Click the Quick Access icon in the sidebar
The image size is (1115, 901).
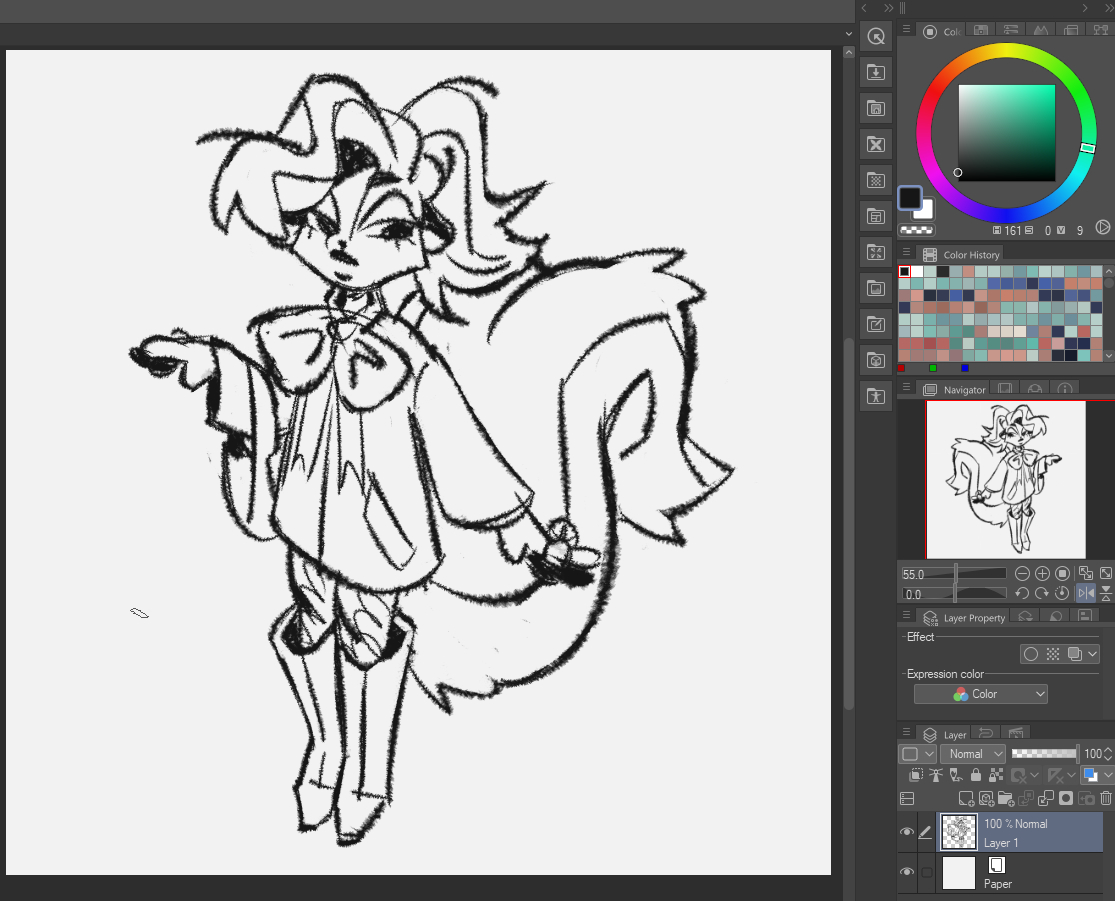pyautogui.click(x=876, y=36)
